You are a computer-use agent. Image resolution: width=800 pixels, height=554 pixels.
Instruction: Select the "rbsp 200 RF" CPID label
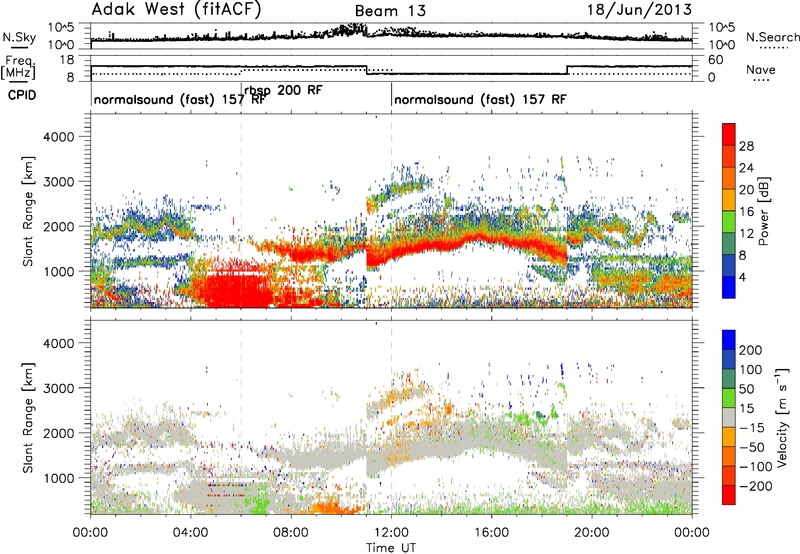click(283, 90)
